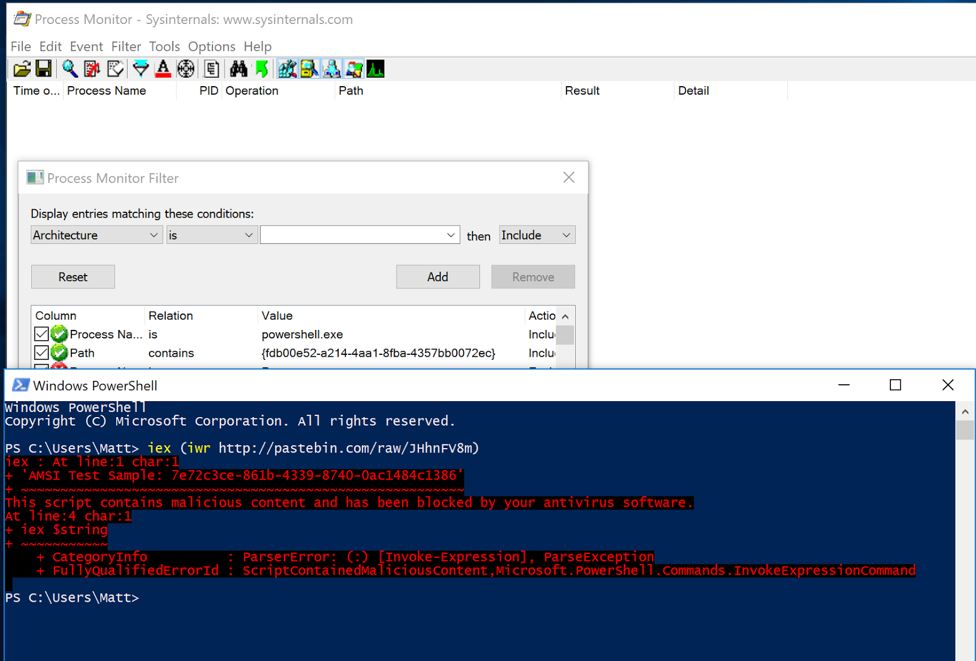The width and height of the screenshot is (976, 661).
Task: Click the empty filter value input field
Action: 351,235
